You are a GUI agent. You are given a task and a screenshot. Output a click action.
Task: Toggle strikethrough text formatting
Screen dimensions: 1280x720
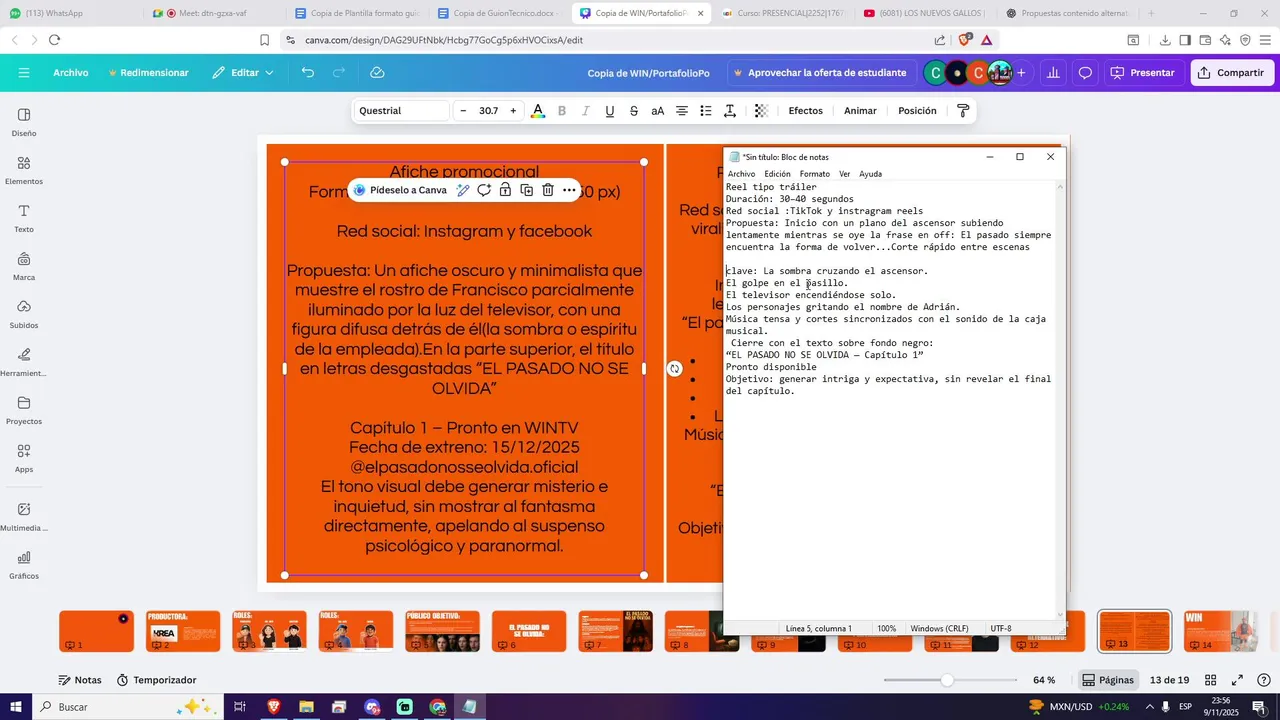coord(634,111)
